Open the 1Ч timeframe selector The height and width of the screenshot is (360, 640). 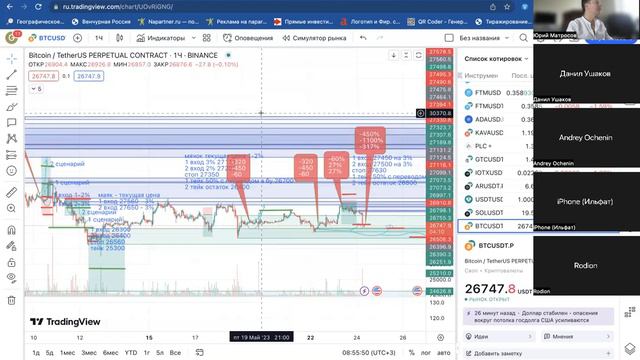pyautogui.click(x=99, y=38)
